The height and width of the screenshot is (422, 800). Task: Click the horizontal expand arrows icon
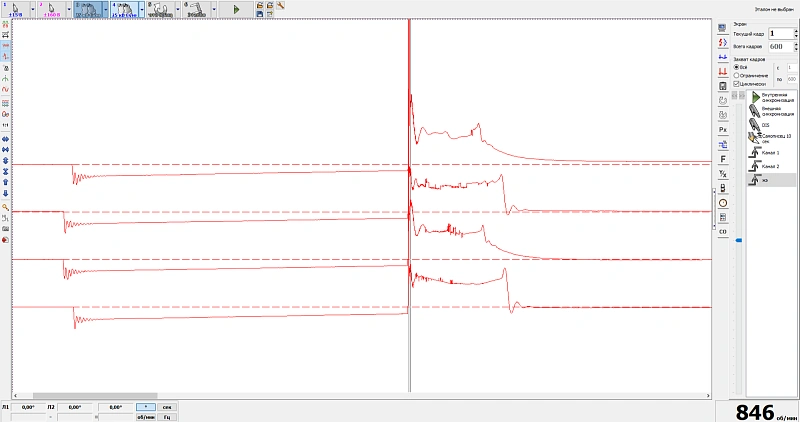pos(5,139)
